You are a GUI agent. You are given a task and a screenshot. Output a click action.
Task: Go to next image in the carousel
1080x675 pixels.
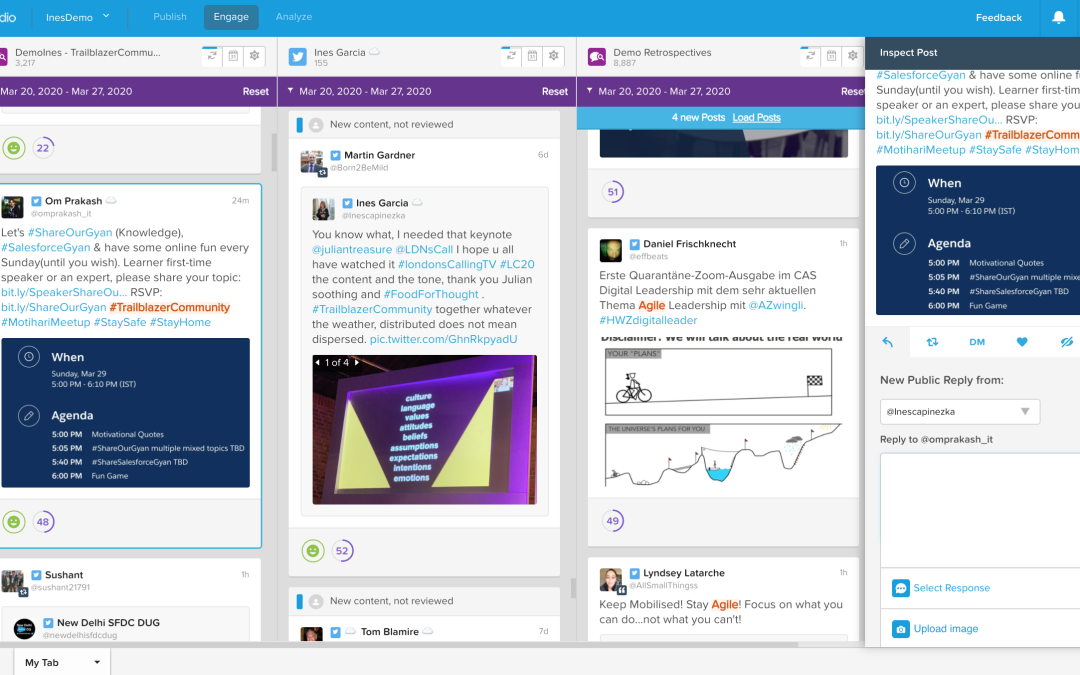(357, 362)
